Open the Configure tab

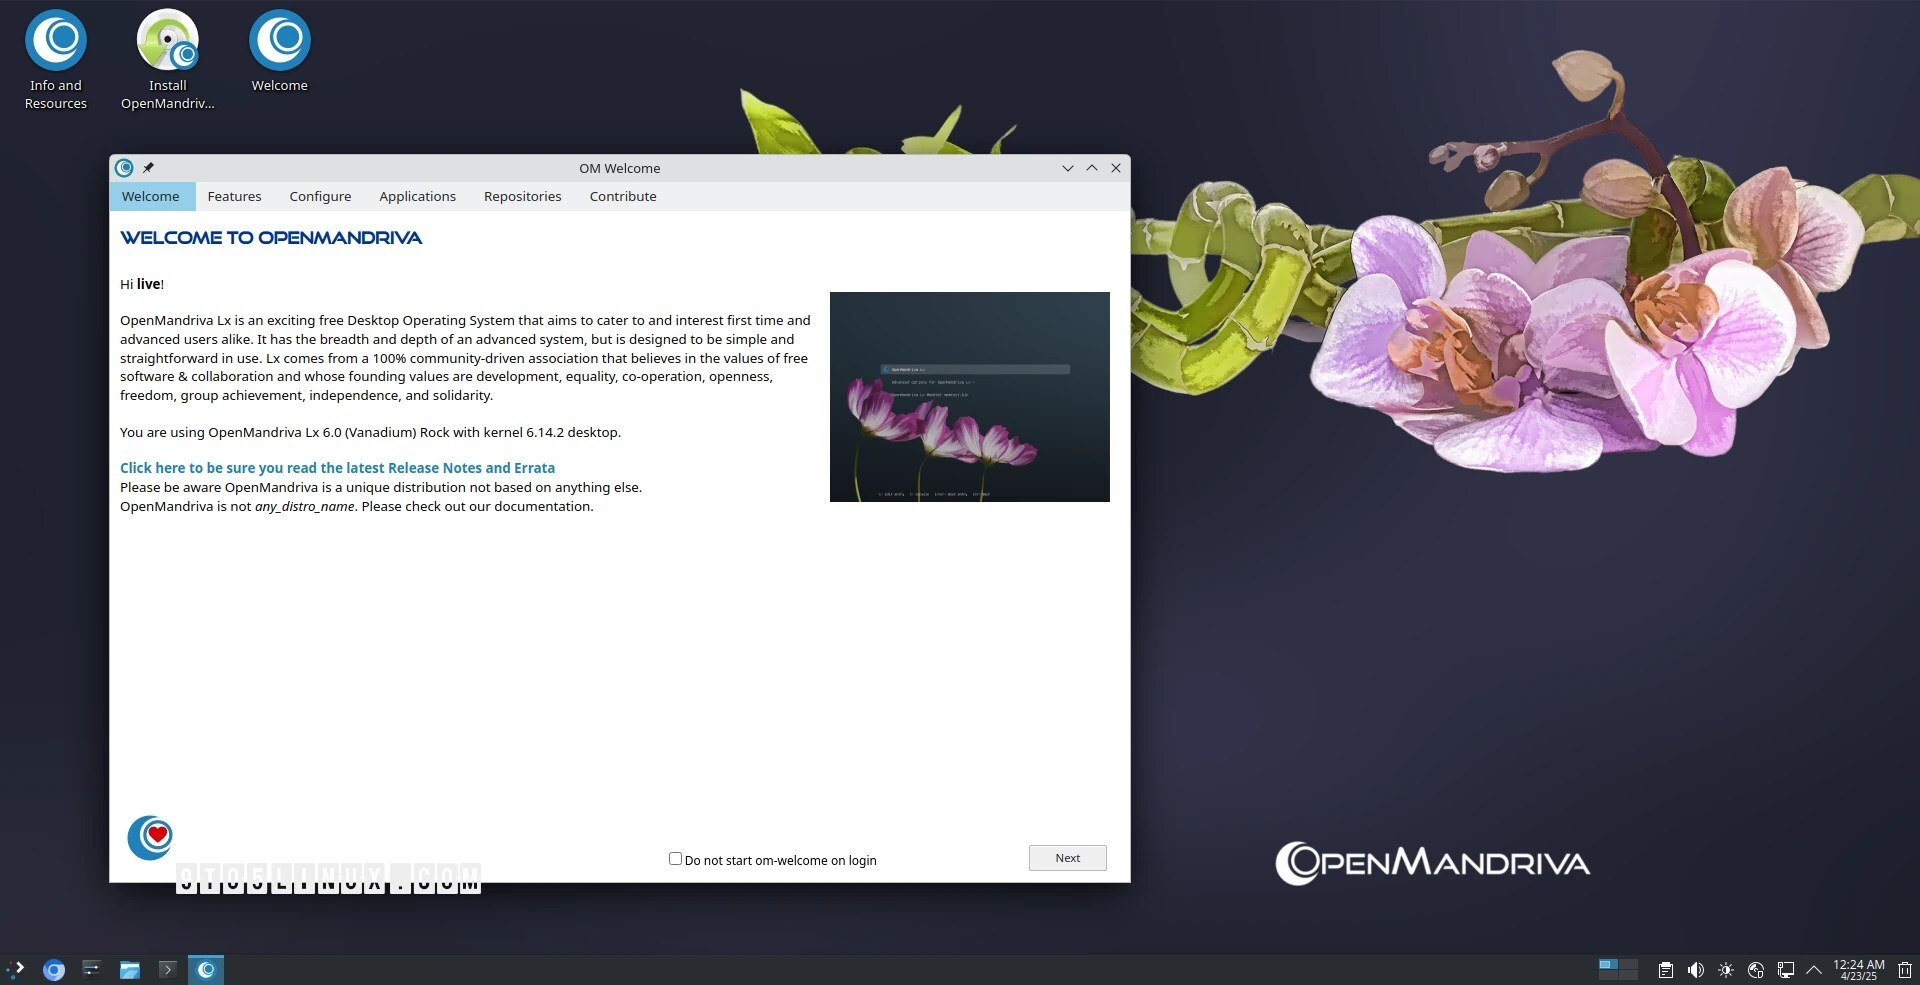click(x=321, y=197)
